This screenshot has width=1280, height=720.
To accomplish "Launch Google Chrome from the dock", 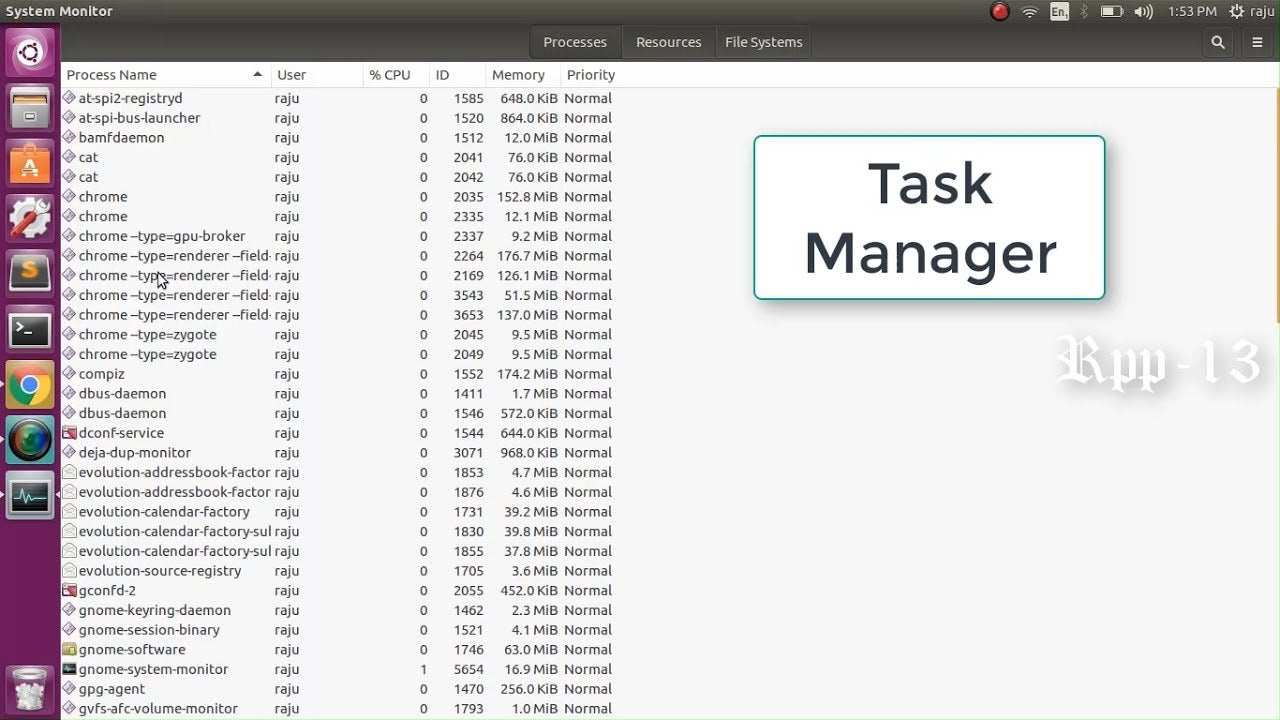I will click(30, 385).
